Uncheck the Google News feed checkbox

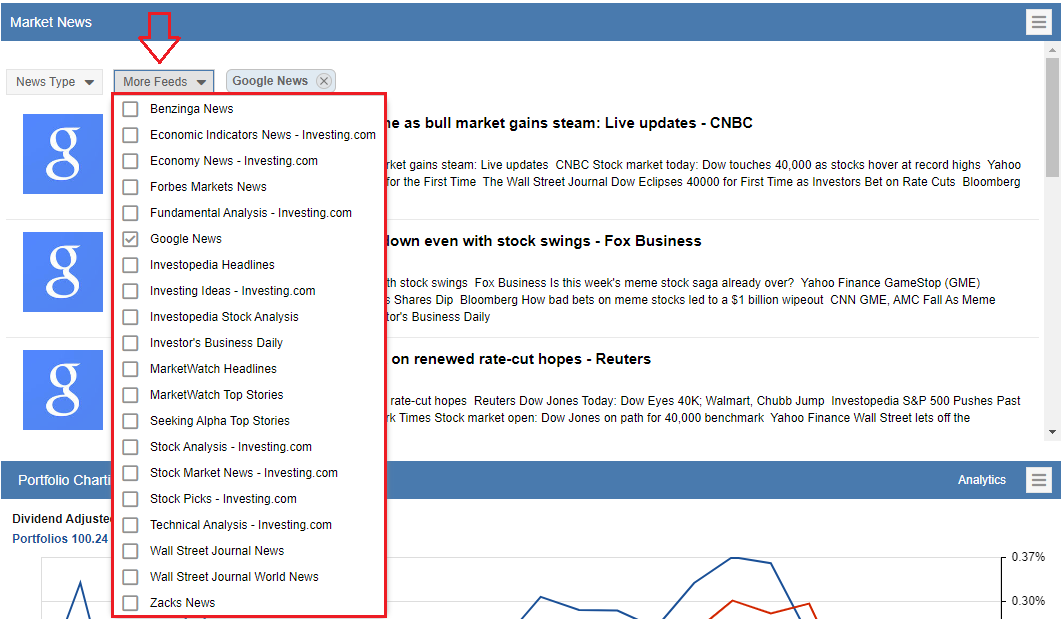130,239
